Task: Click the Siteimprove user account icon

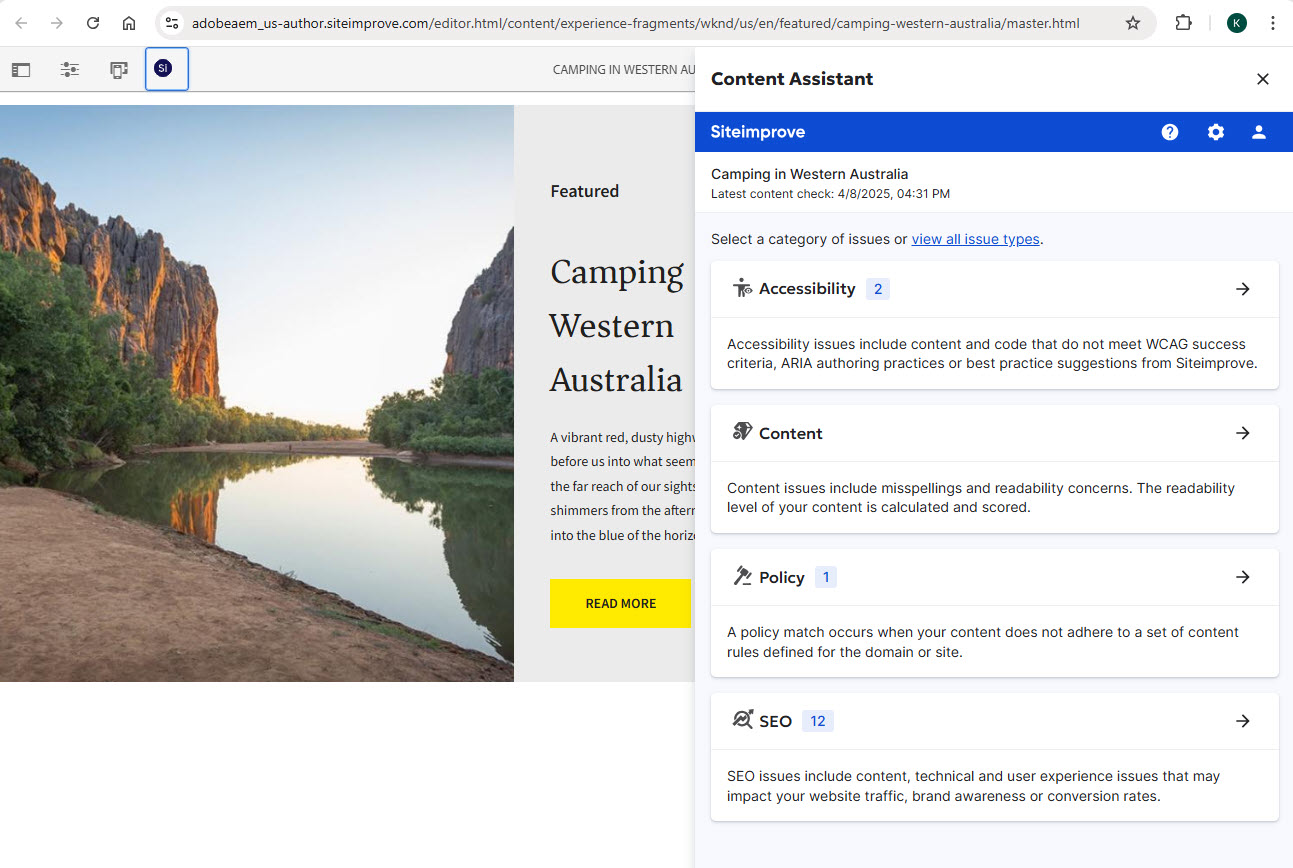Action: [x=1259, y=131]
